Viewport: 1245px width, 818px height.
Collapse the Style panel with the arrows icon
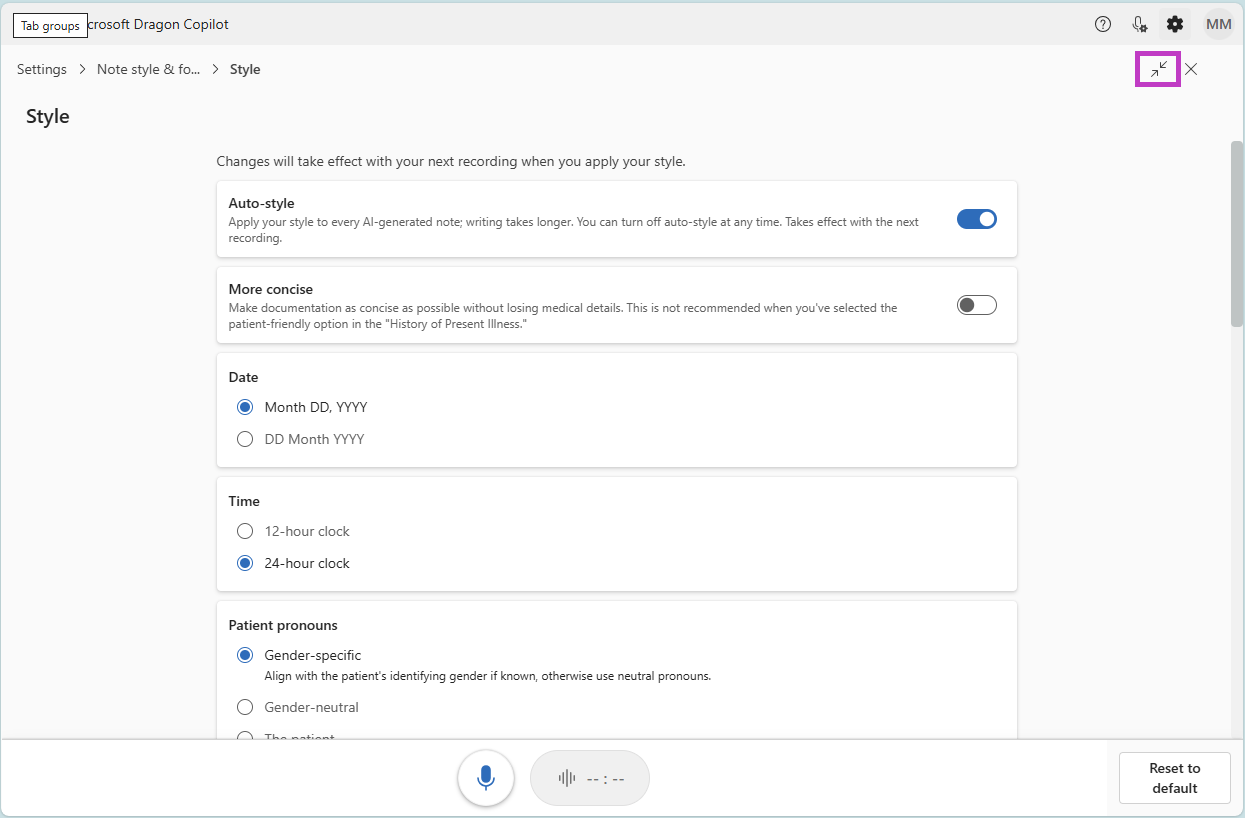coord(1159,69)
